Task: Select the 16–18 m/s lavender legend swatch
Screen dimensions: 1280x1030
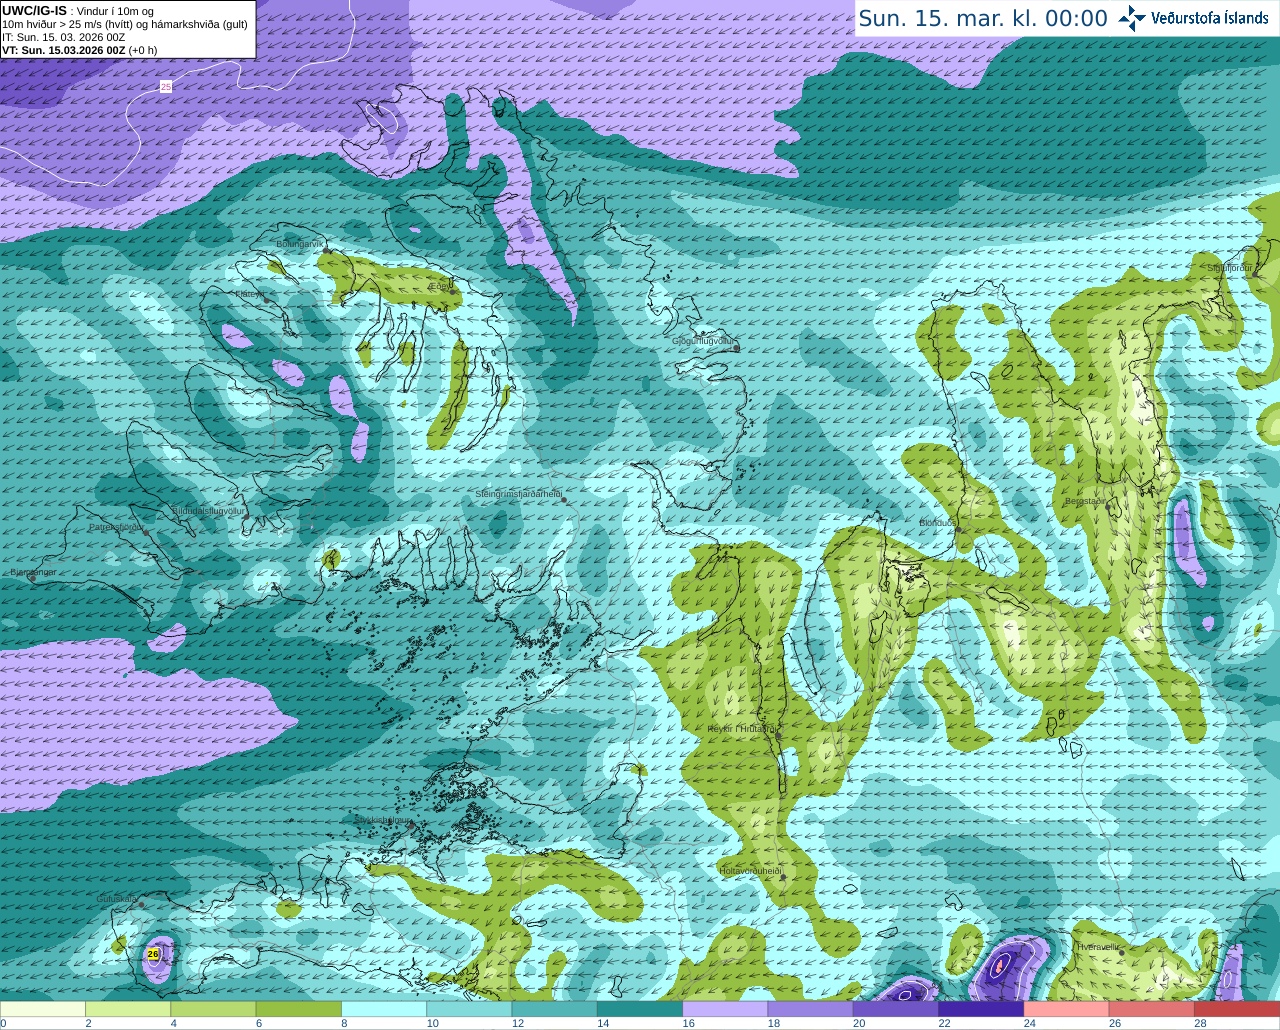Action: coord(725,1009)
